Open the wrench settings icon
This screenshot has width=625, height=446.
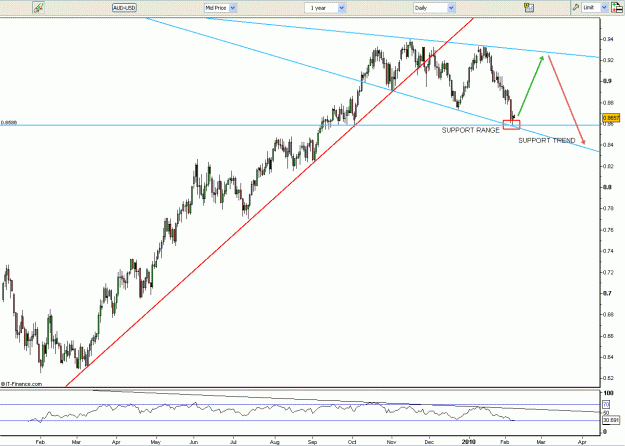pos(576,8)
